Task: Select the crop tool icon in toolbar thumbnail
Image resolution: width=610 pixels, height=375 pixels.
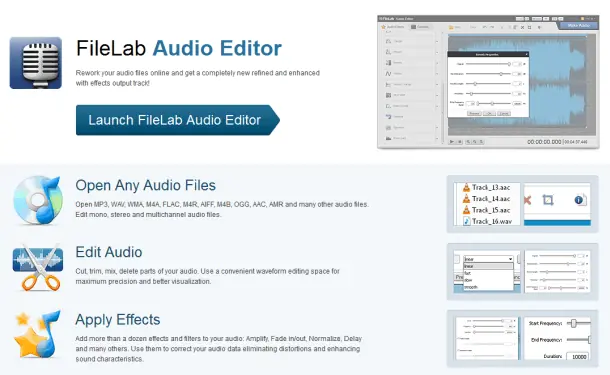Action: point(548,200)
